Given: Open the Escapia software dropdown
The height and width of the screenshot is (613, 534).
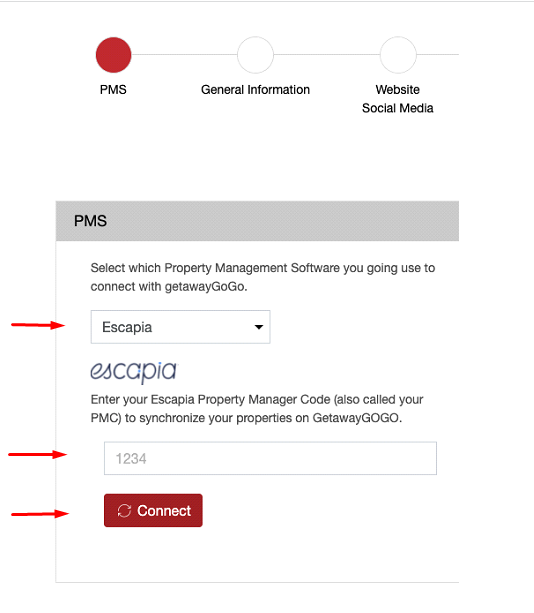Looking at the screenshot, I should tap(181, 327).
